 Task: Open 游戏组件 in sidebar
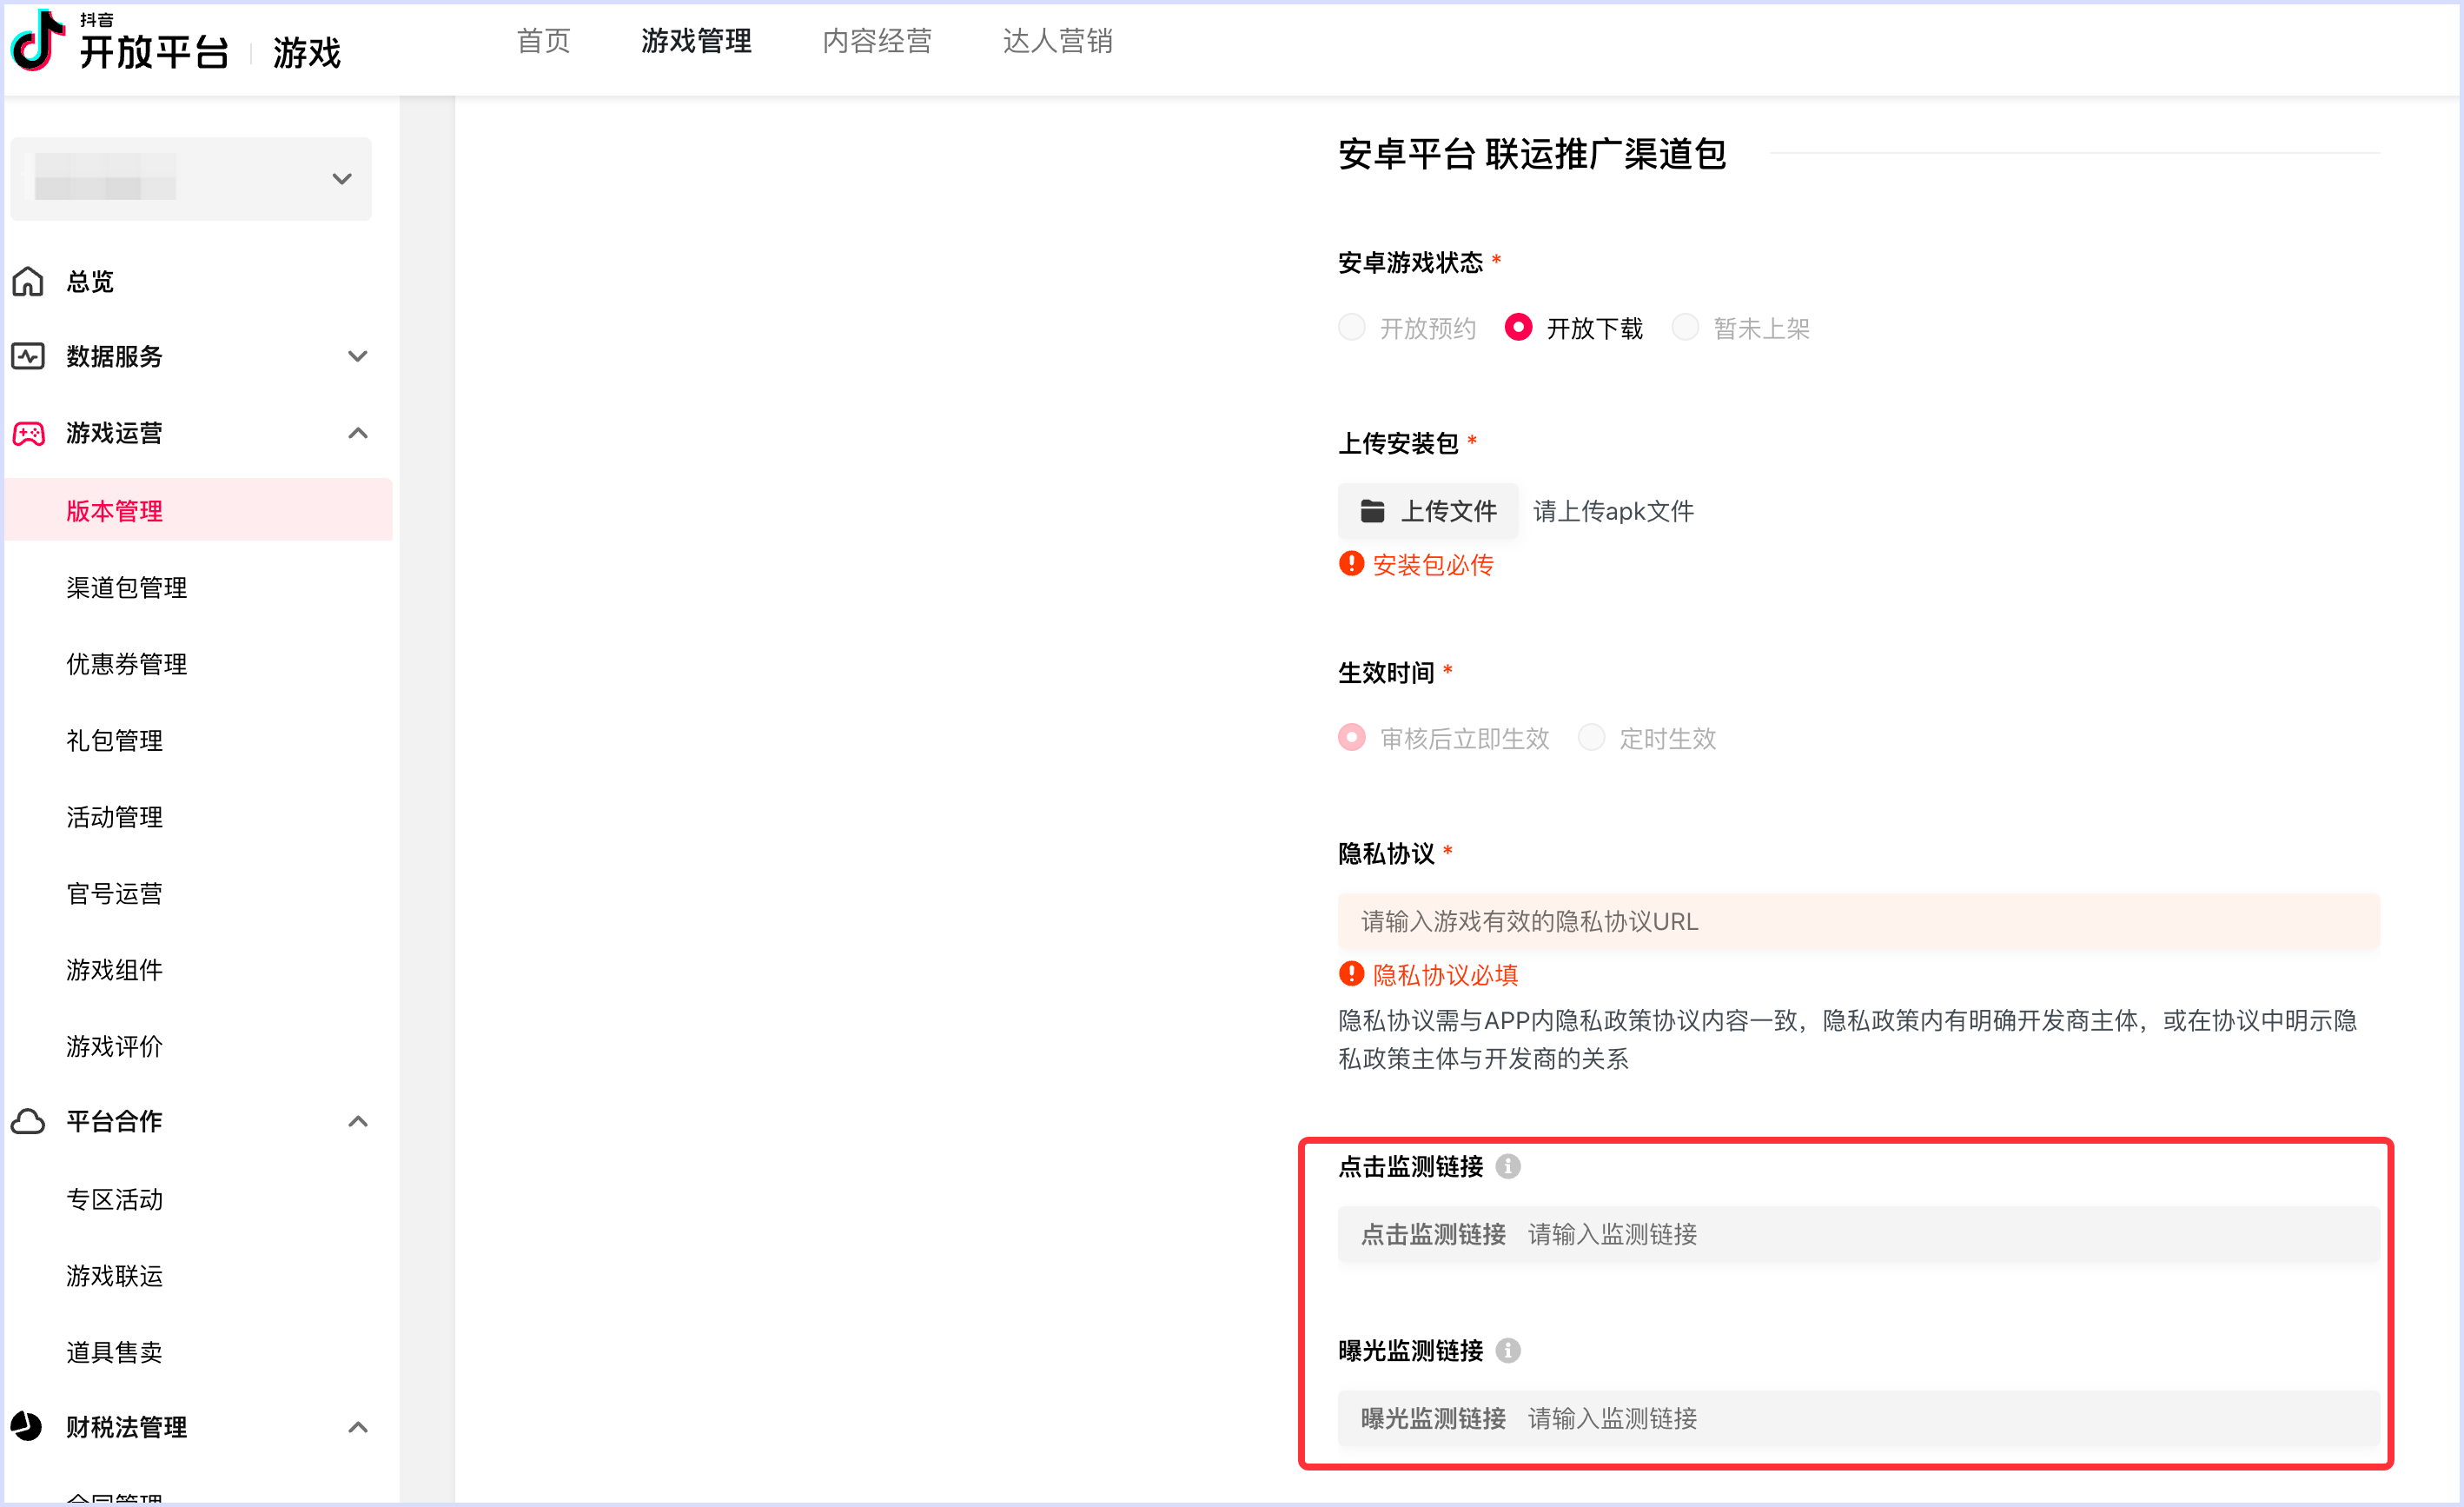click(x=115, y=970)
